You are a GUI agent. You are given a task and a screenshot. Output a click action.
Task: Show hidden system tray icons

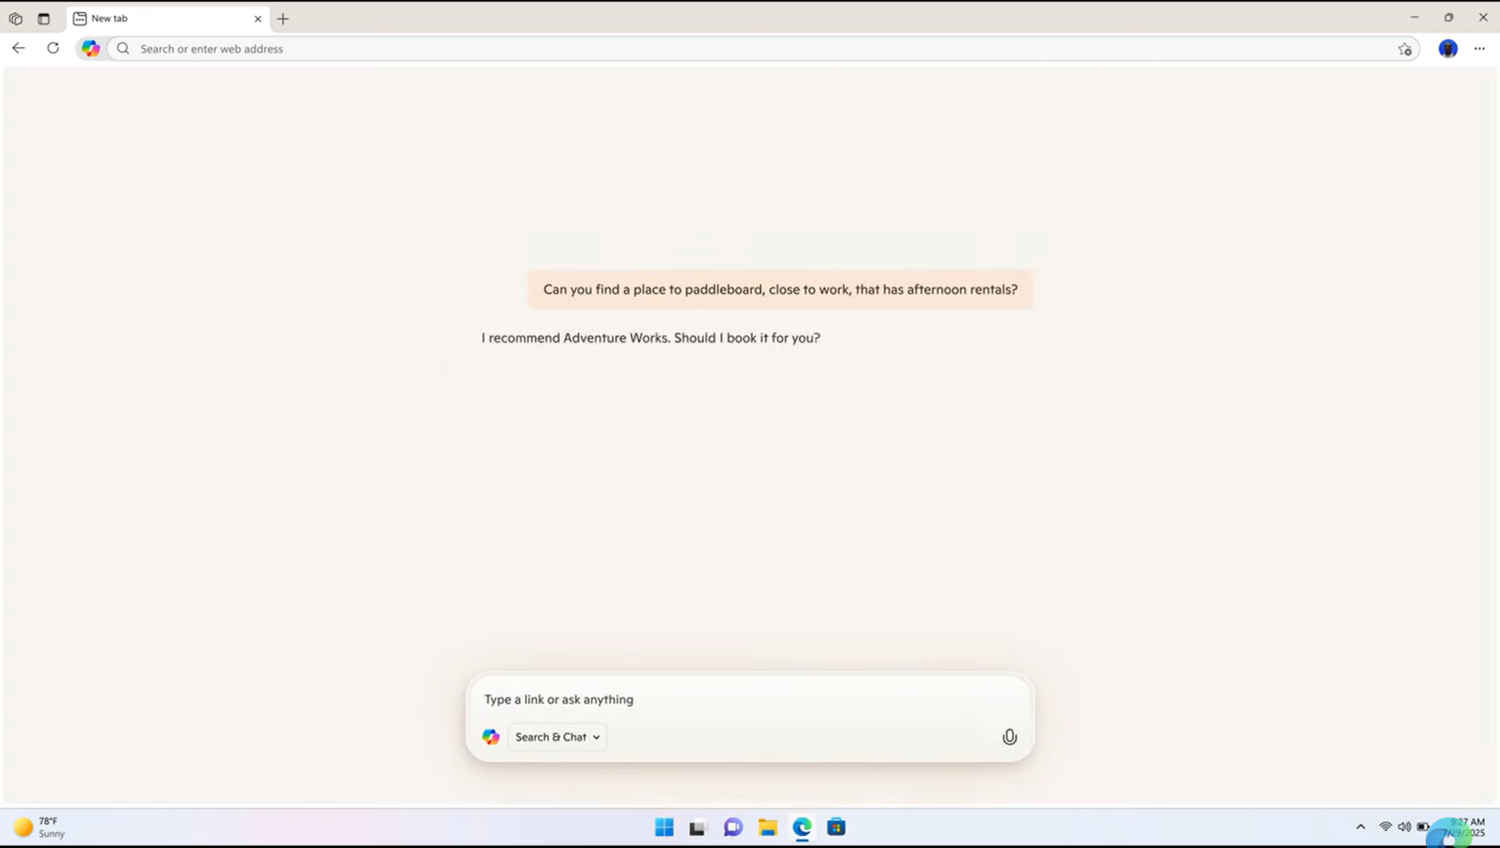pos(1361,827)
